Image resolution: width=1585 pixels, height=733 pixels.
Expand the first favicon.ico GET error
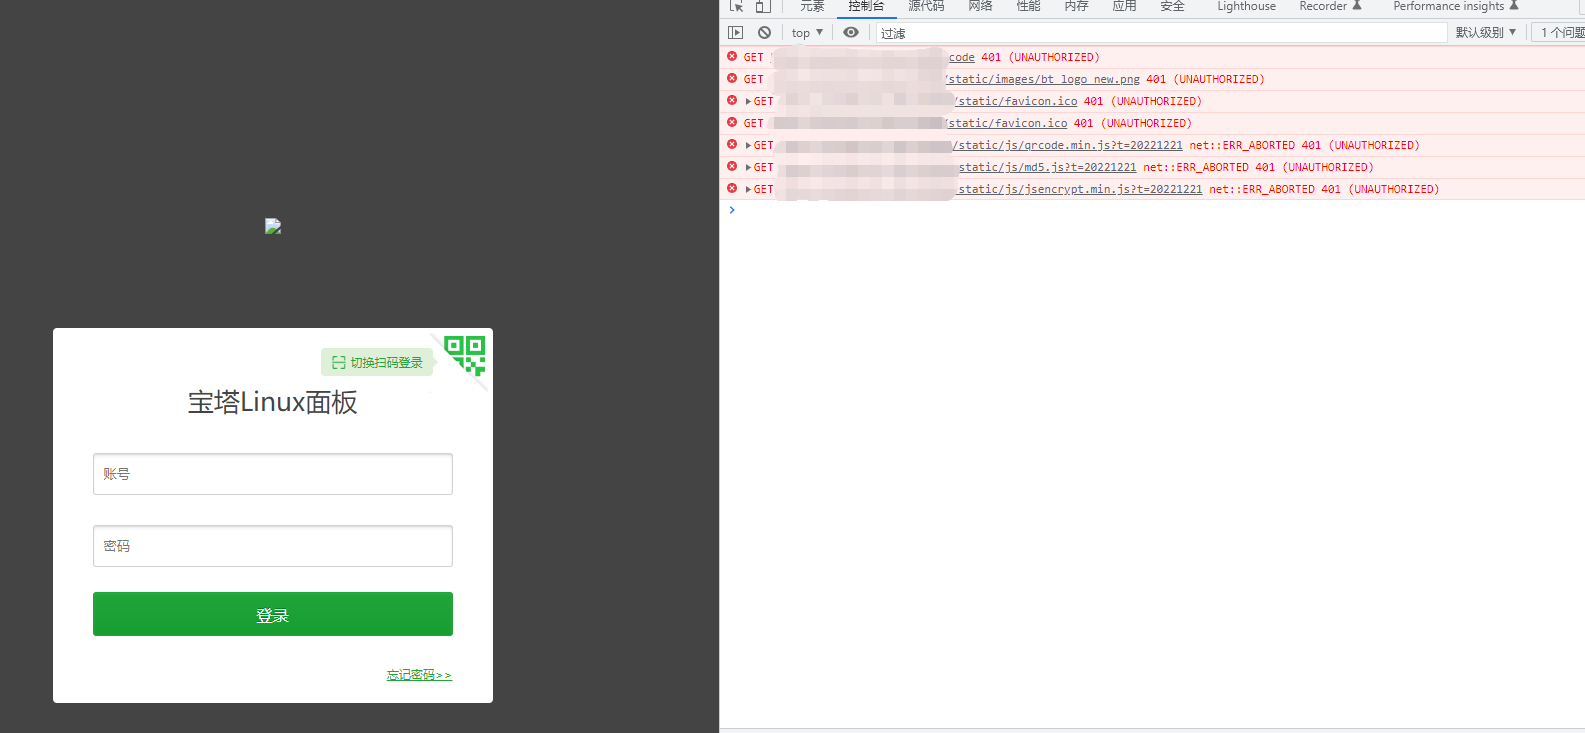pos(748,101)
